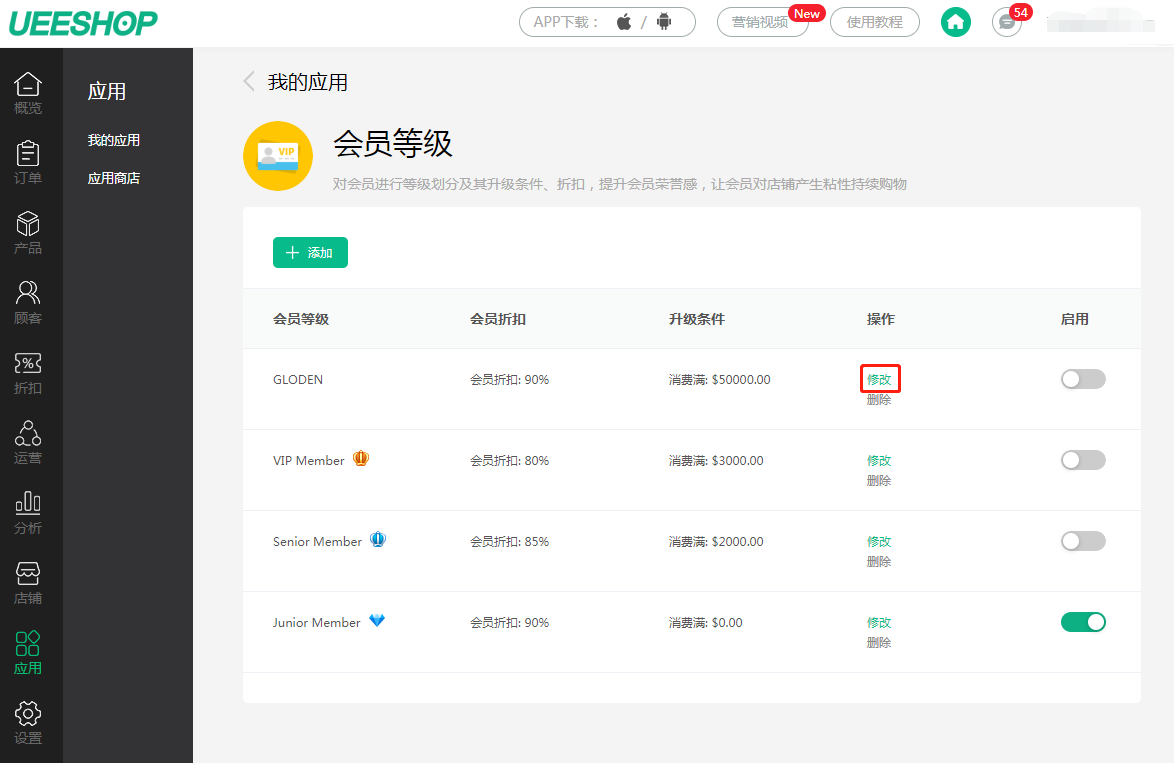Open the 概览 overview sidebar icon
This screenshot has height=763, width=1174.
(x=28, y=93)
